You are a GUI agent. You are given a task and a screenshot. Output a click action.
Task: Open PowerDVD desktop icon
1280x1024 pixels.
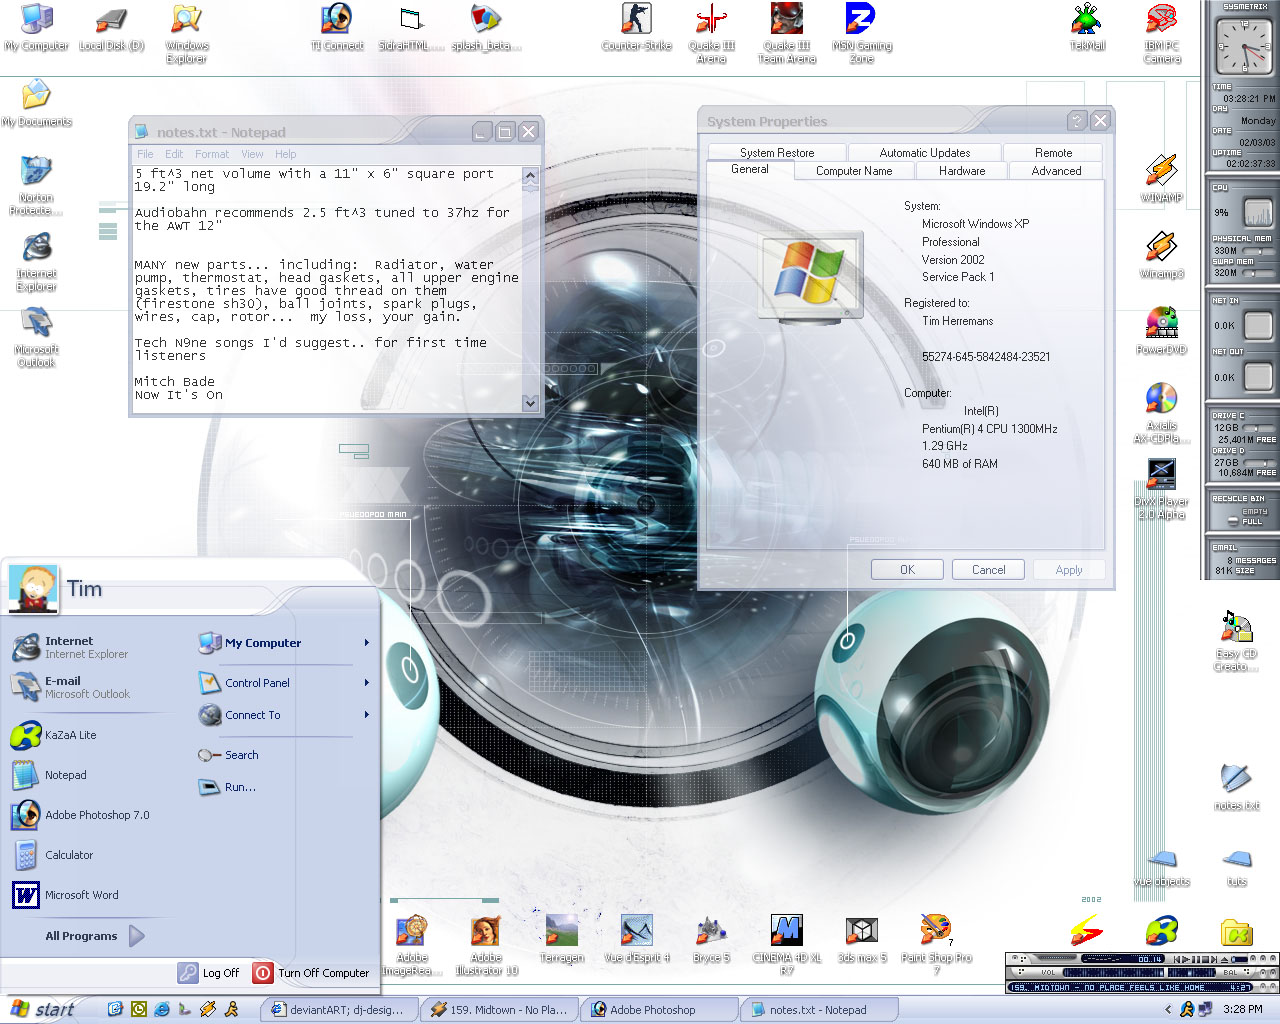pos(1161,332)
